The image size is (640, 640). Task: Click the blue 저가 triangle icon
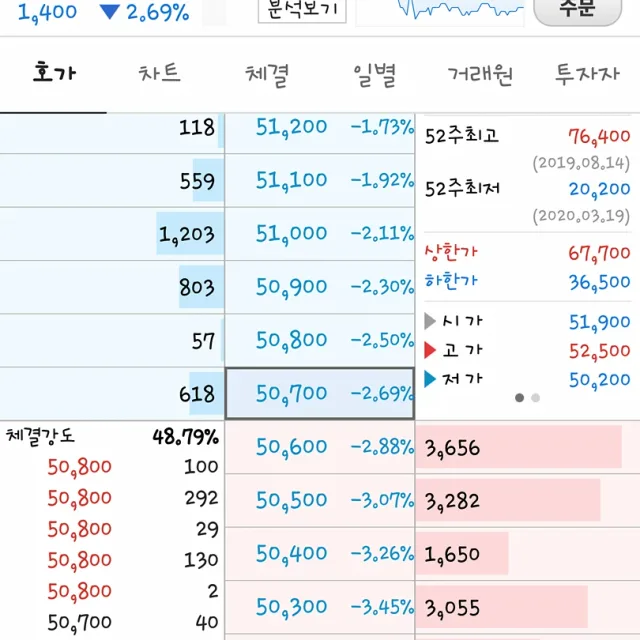point(429,379)
